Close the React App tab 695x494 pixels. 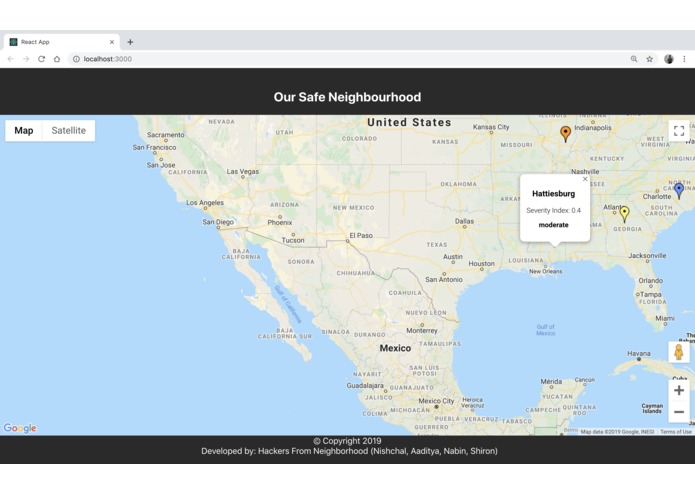112,42
